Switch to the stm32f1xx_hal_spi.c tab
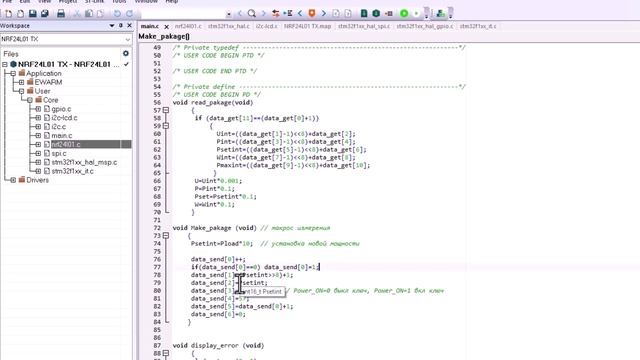 [x=364, y=26]
